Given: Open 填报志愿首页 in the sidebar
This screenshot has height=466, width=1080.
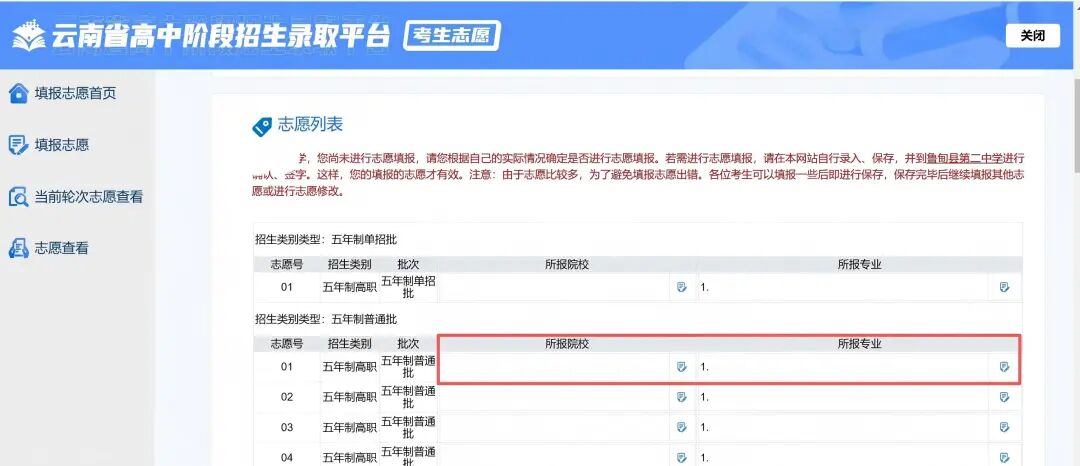Looking at the screenshot, I should tap(76, 93).
